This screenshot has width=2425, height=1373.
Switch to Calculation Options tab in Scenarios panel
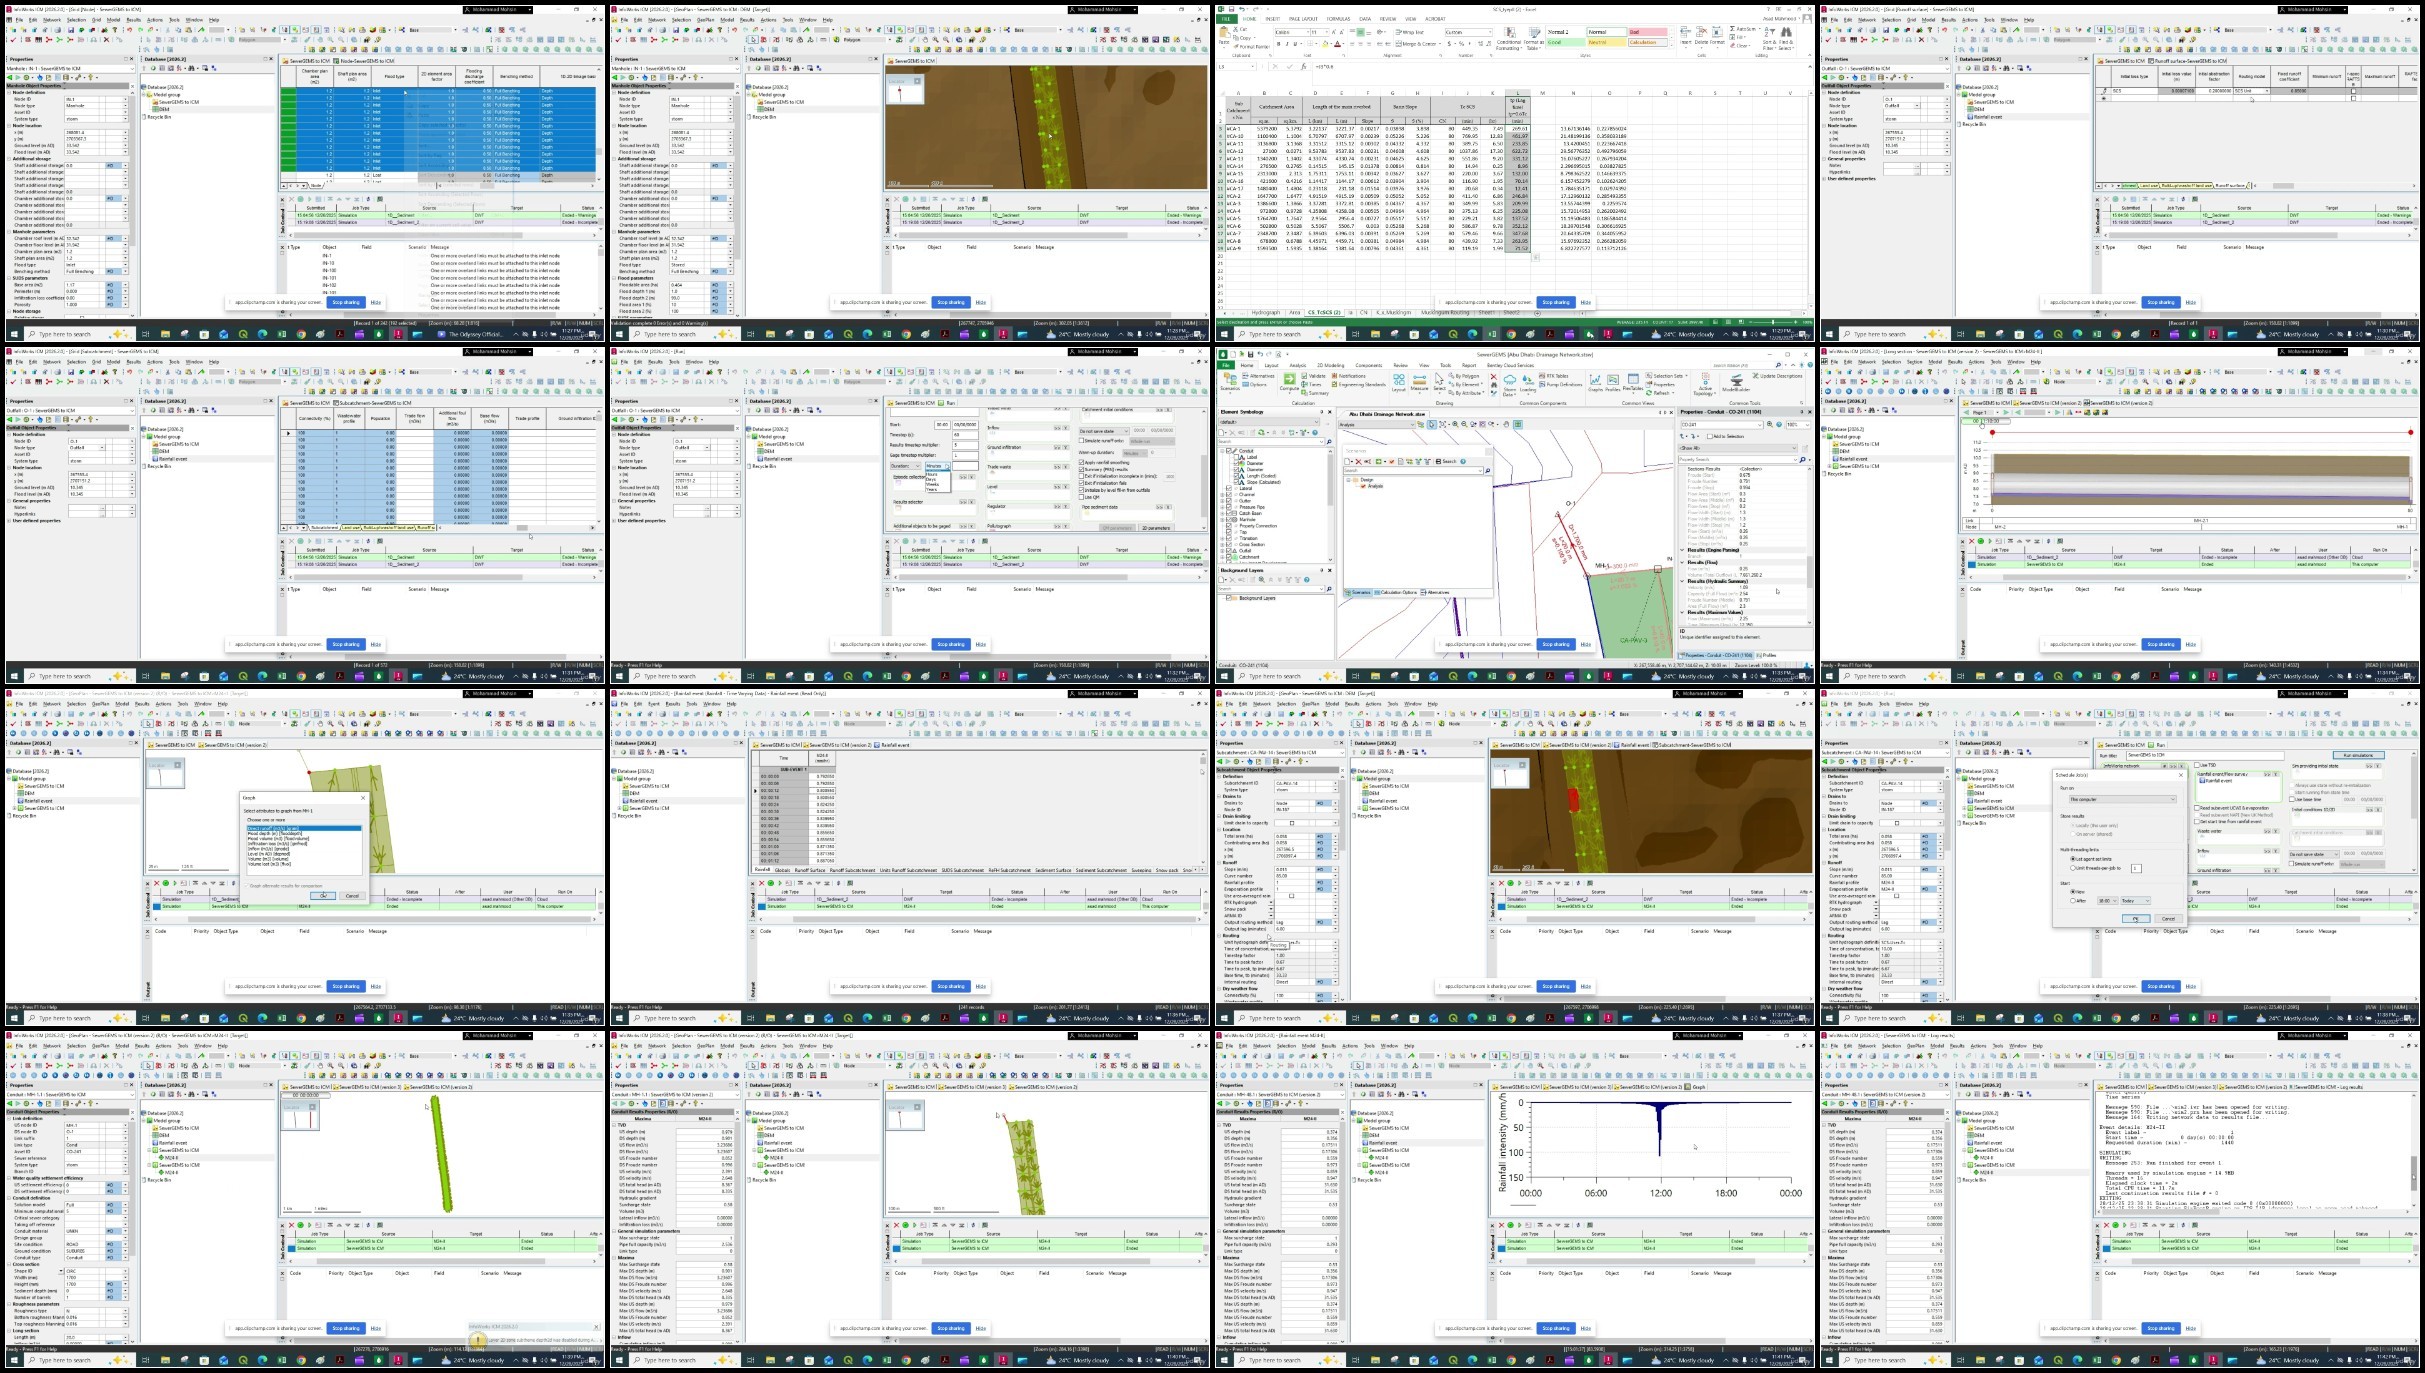pos(1396,592)
